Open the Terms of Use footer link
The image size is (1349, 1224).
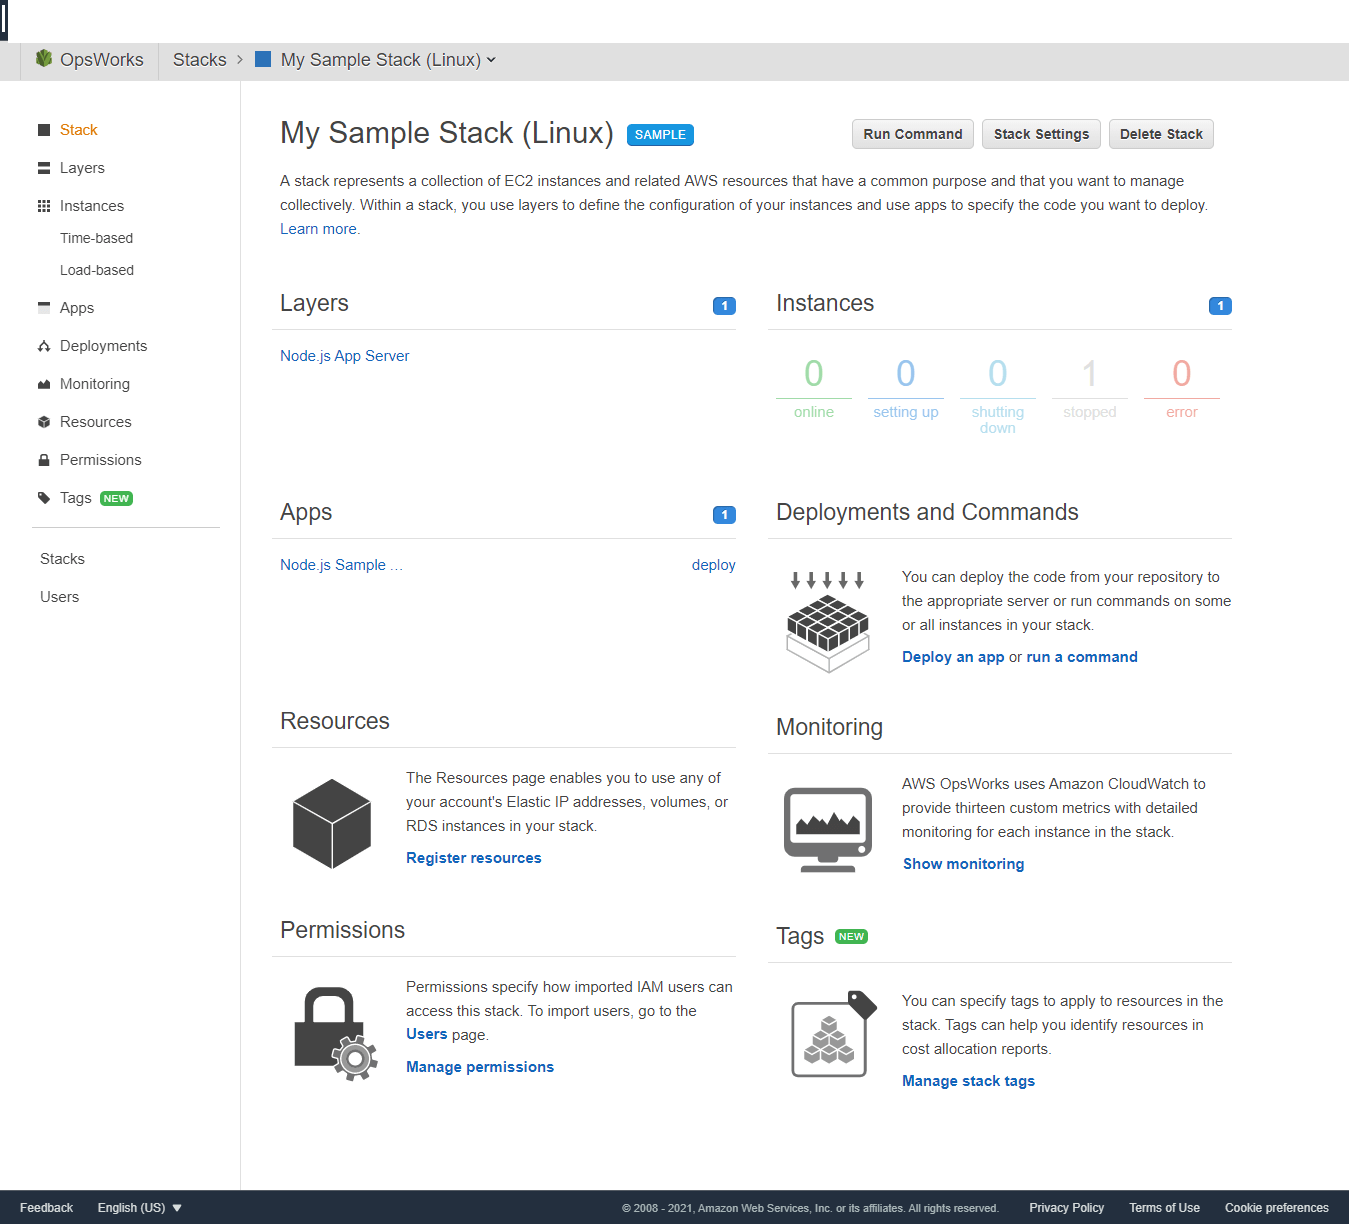1165,1208
